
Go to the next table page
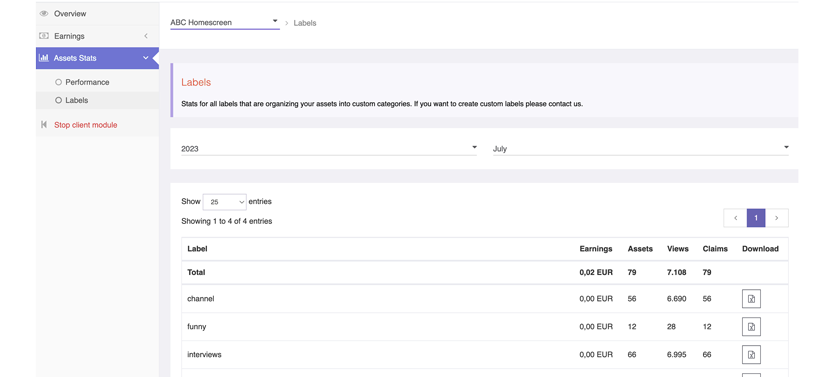tap(777, 218)
